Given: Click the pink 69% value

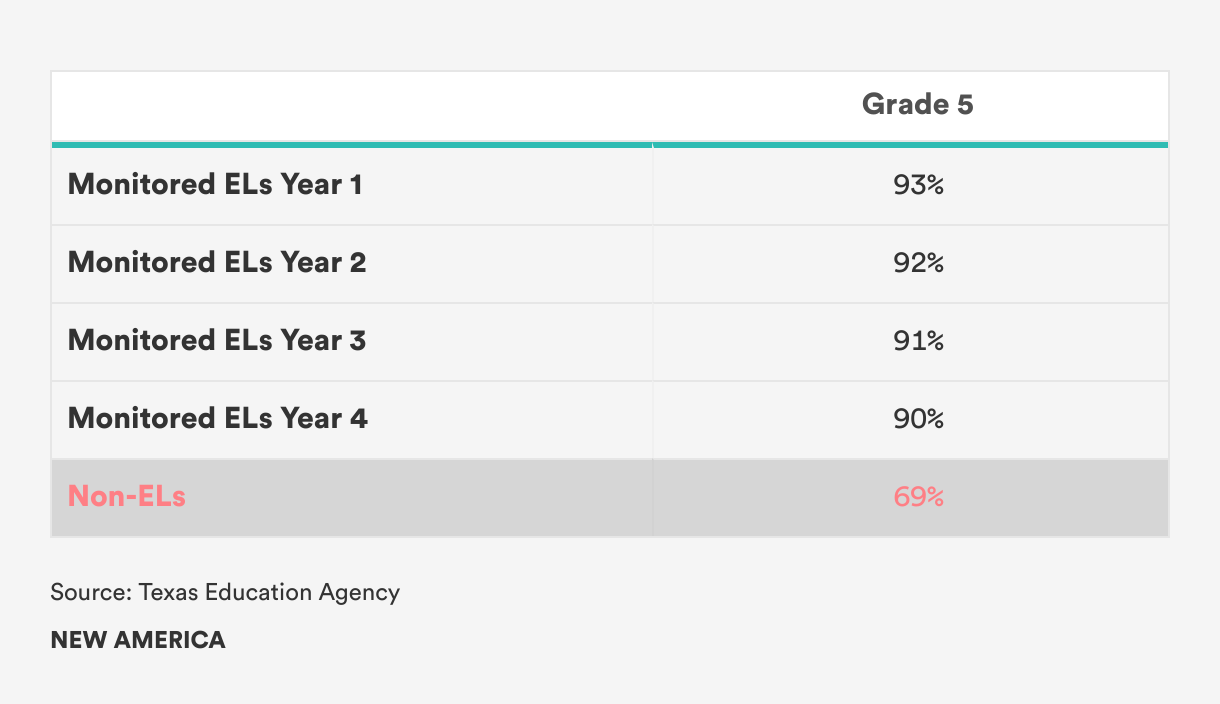Looking at the screenshot, I should [918, 496].
